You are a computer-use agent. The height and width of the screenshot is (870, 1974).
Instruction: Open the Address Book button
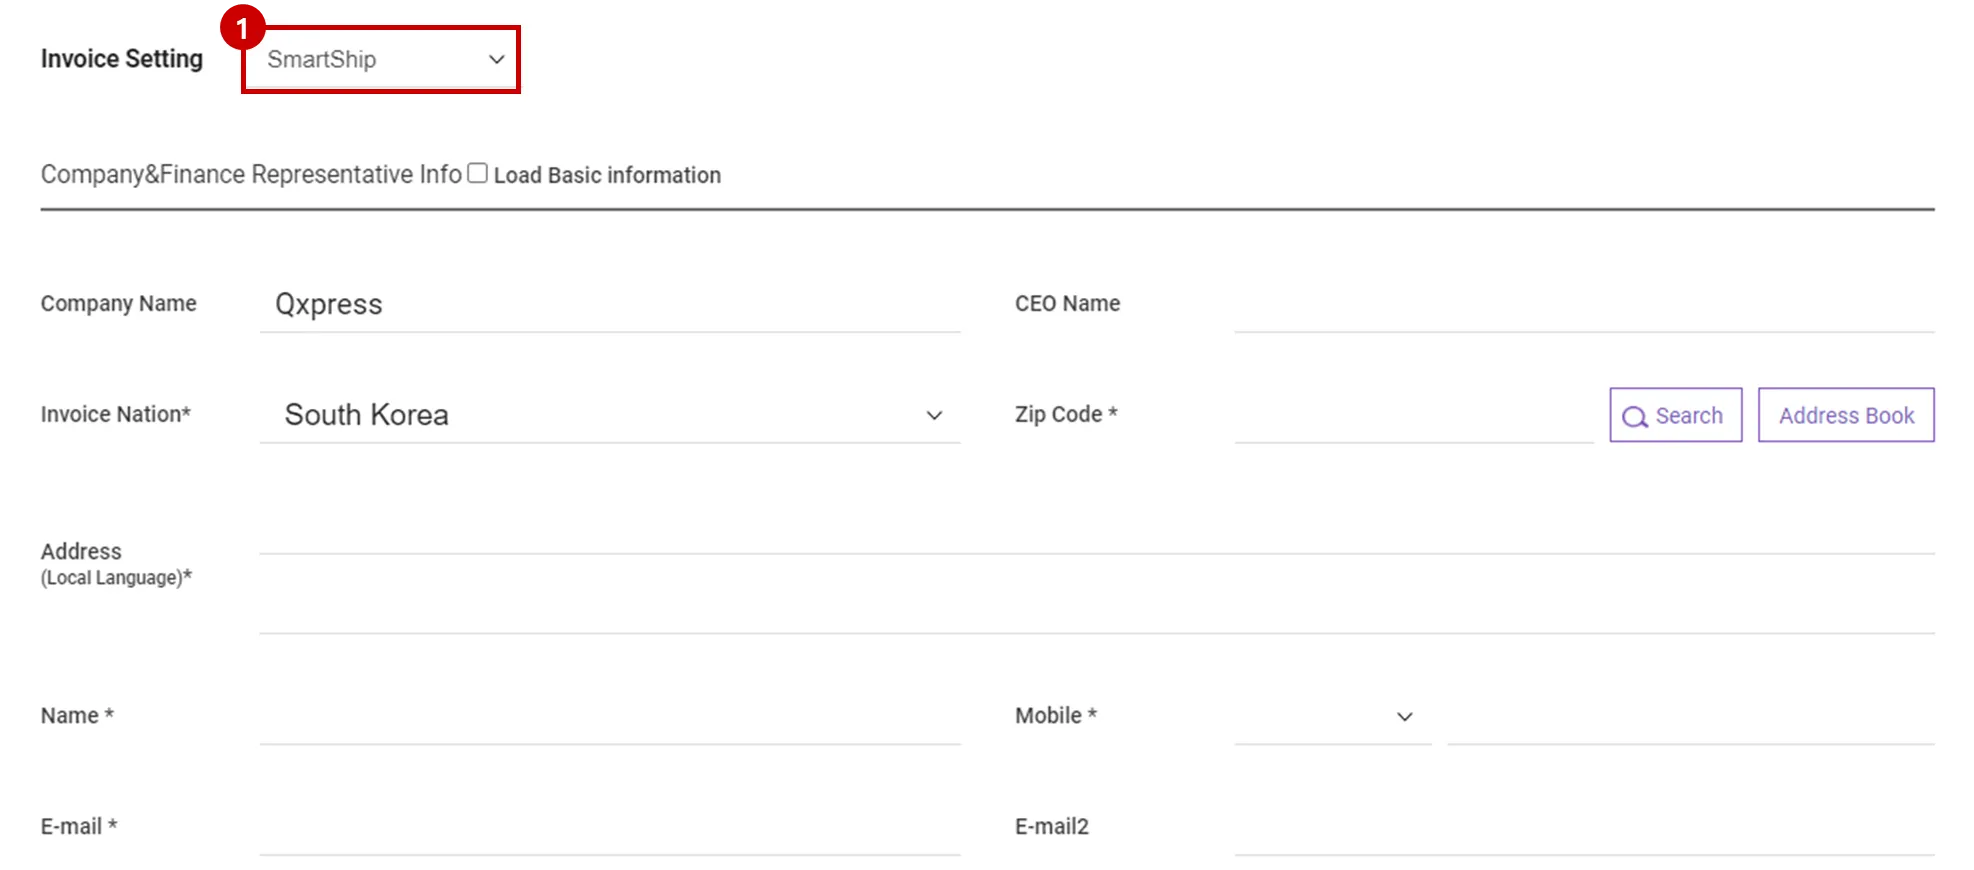pos(1845,415)
